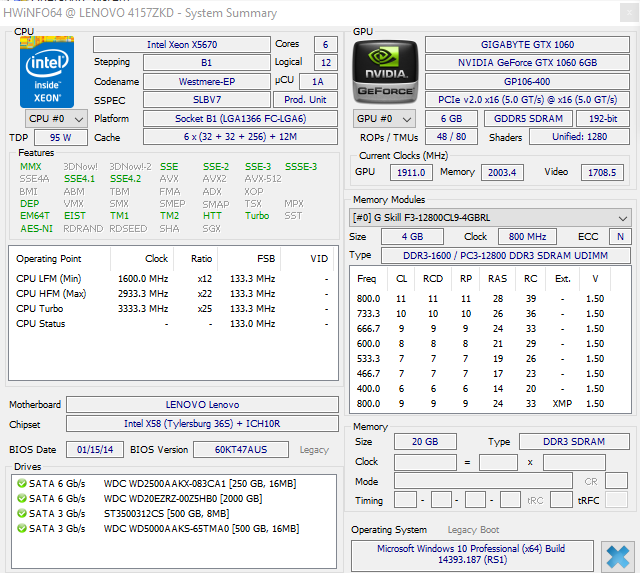Click the Windows 10 Professional OS field
Viewport: 640px width, 573px height.
coord(471,556)
